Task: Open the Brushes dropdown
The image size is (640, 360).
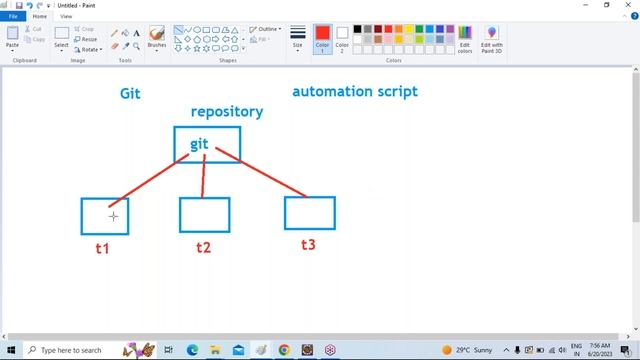Action: click(x=157, y=51)
